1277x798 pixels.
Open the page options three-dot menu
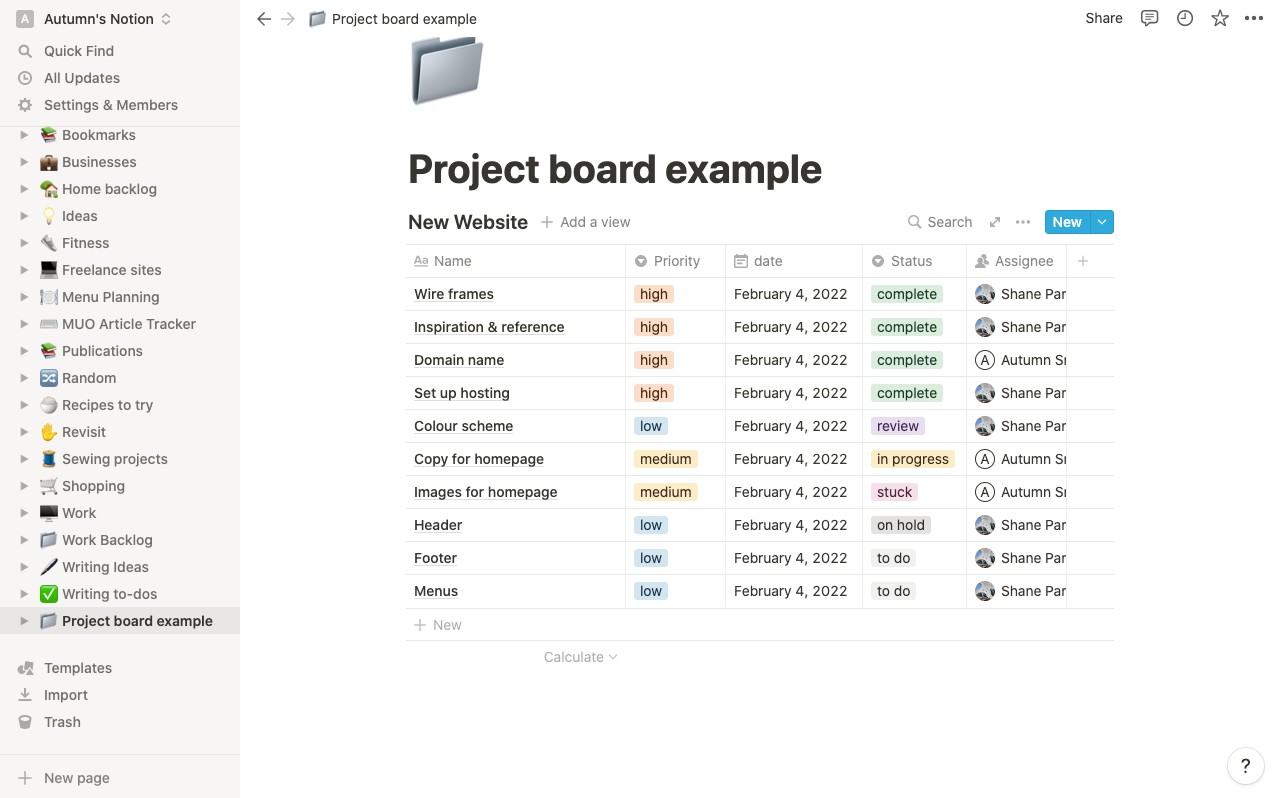pyautogui.click(x=1254, y=18)
